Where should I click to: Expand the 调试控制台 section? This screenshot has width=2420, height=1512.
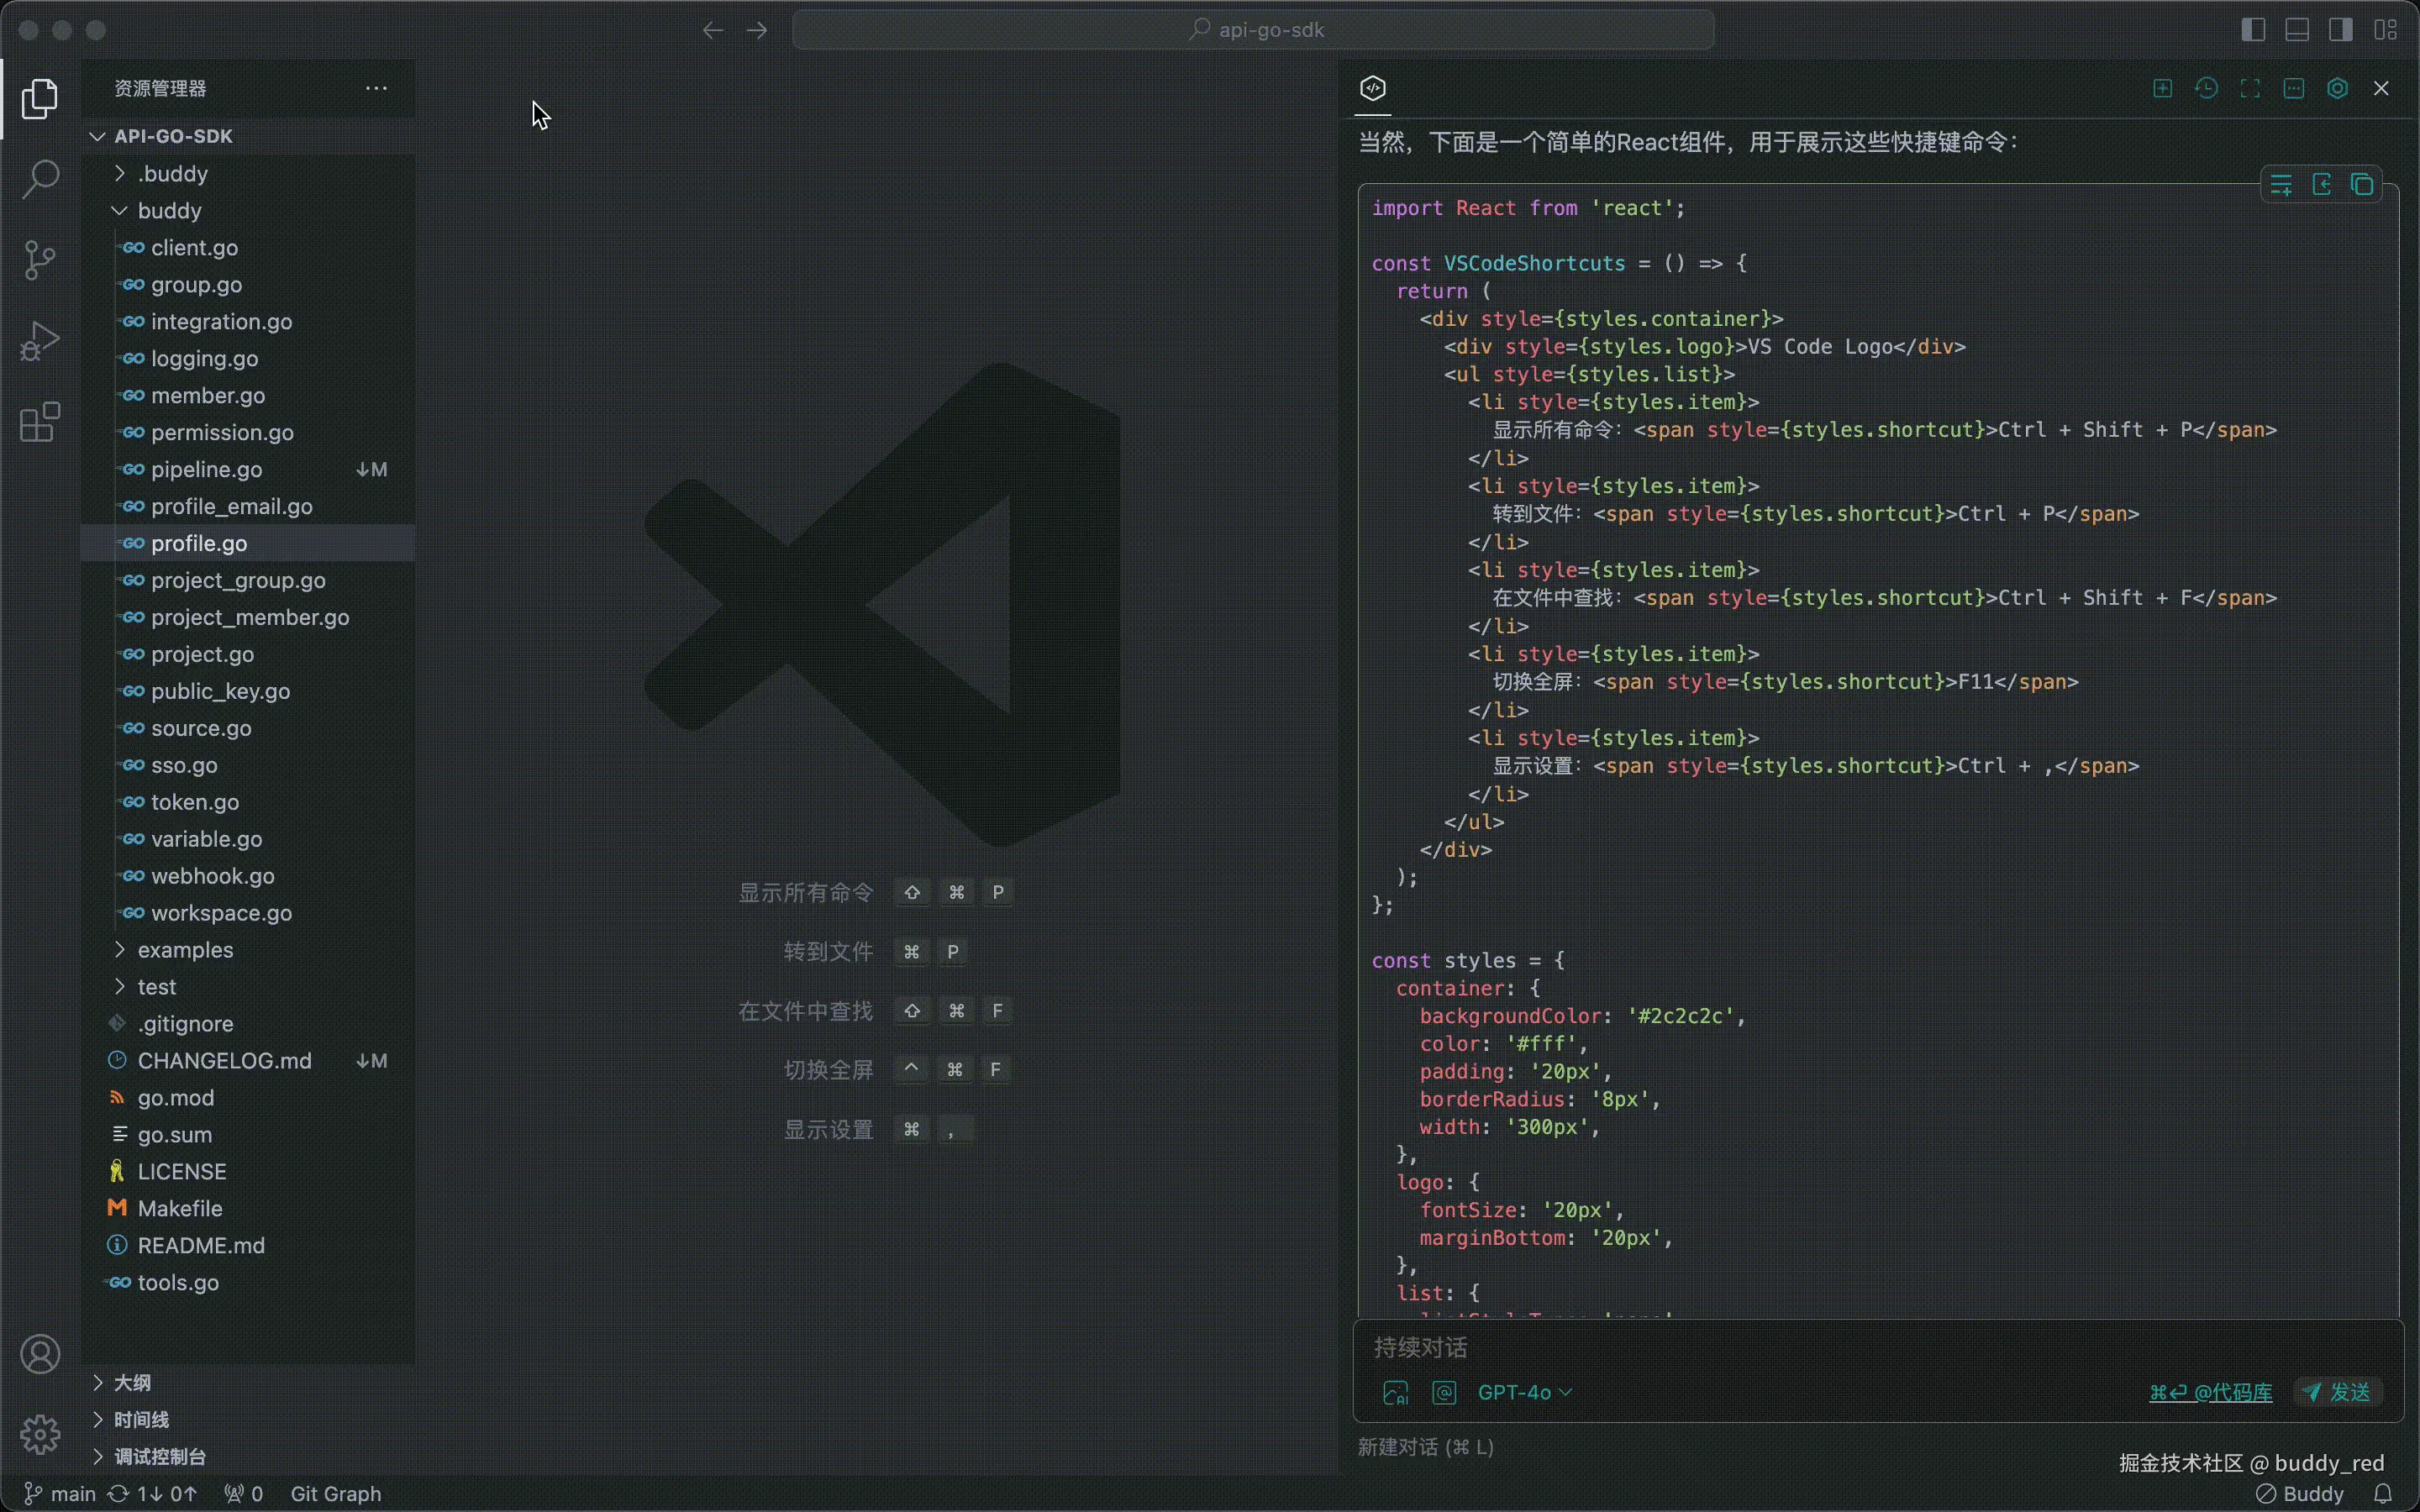(x=248, y=1457)
